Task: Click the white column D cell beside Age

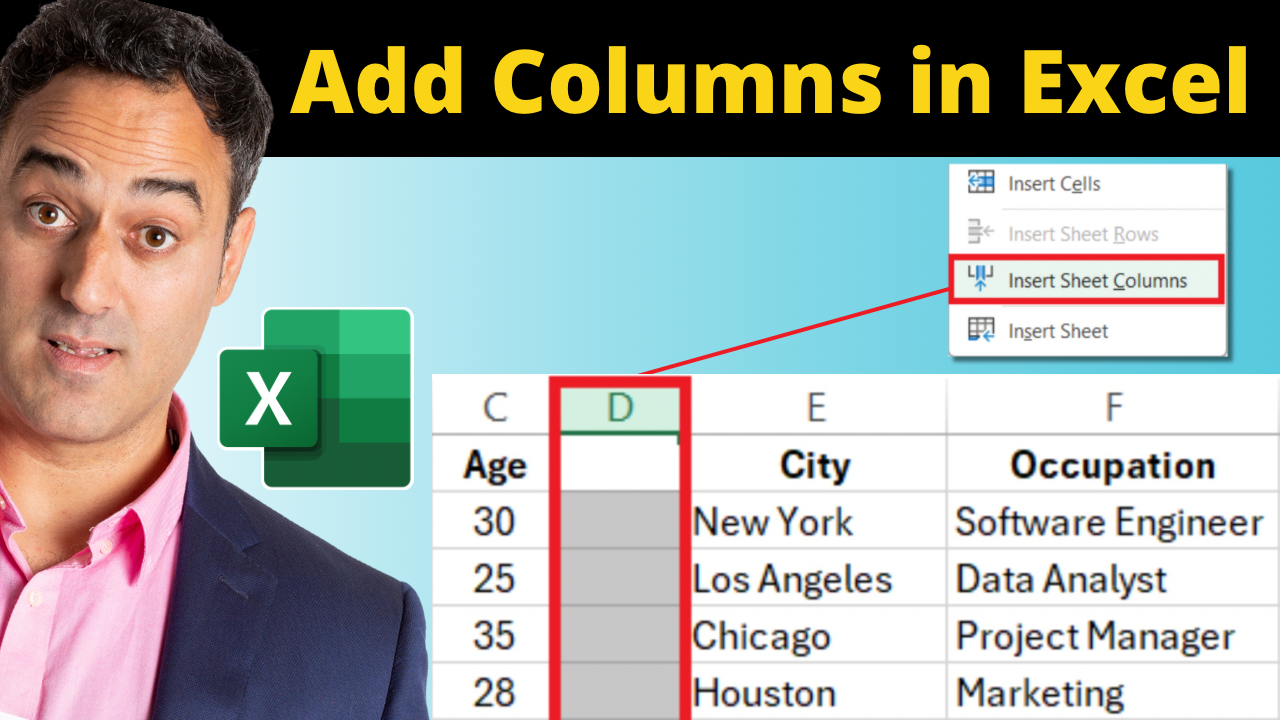Action: click(621, 464)
